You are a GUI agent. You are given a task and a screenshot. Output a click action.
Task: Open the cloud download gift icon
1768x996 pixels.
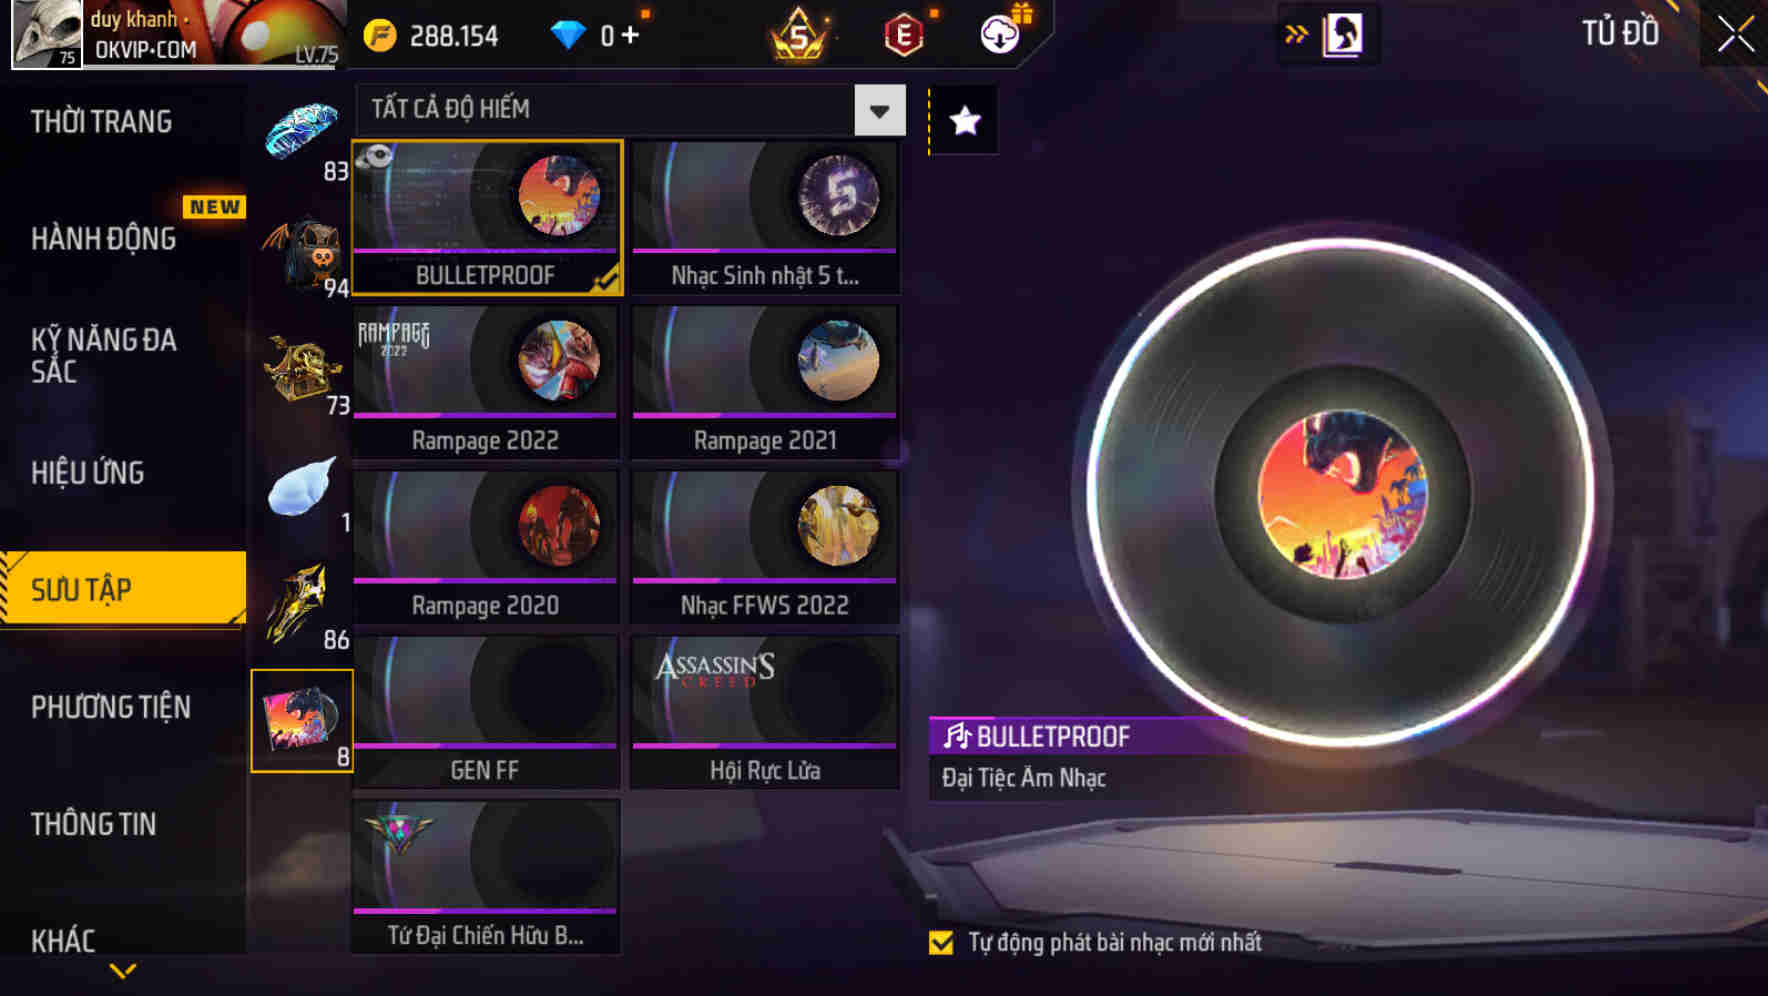click(999, 34)
